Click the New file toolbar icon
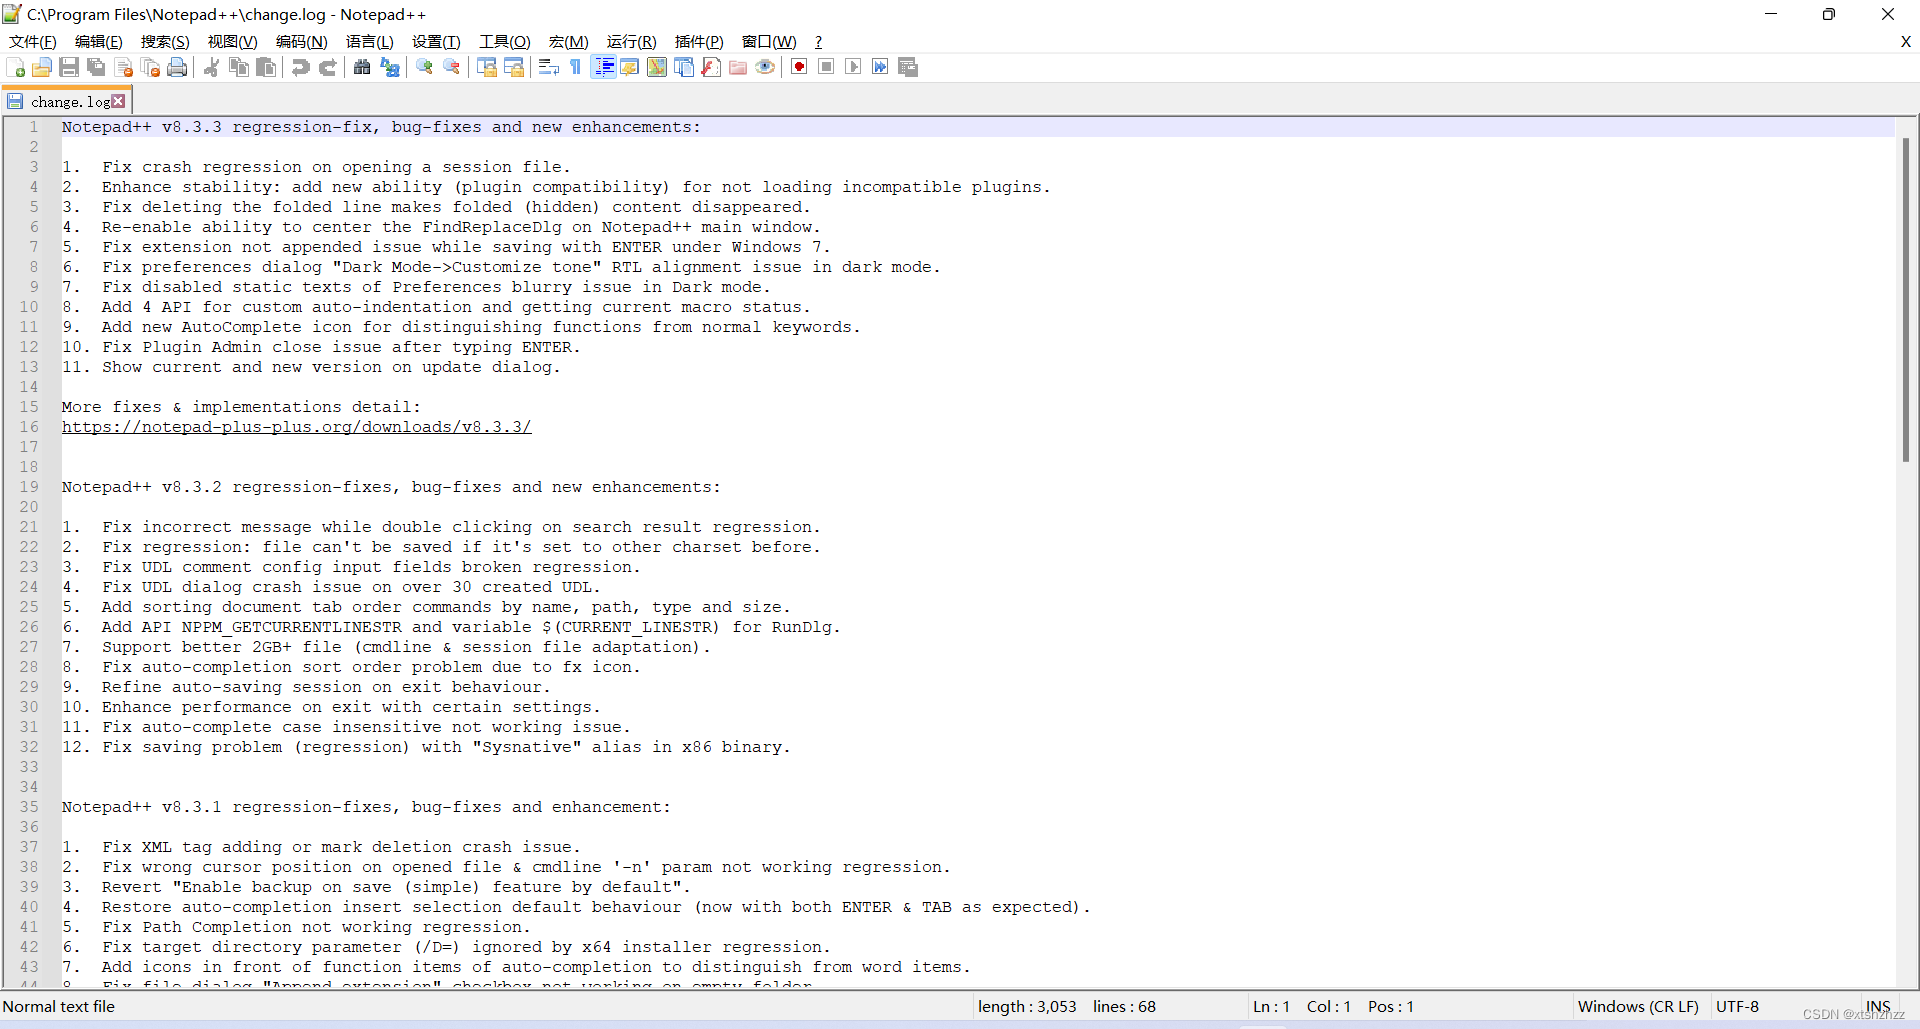Screen dimensions: 1920x1029 click(16, 67)
